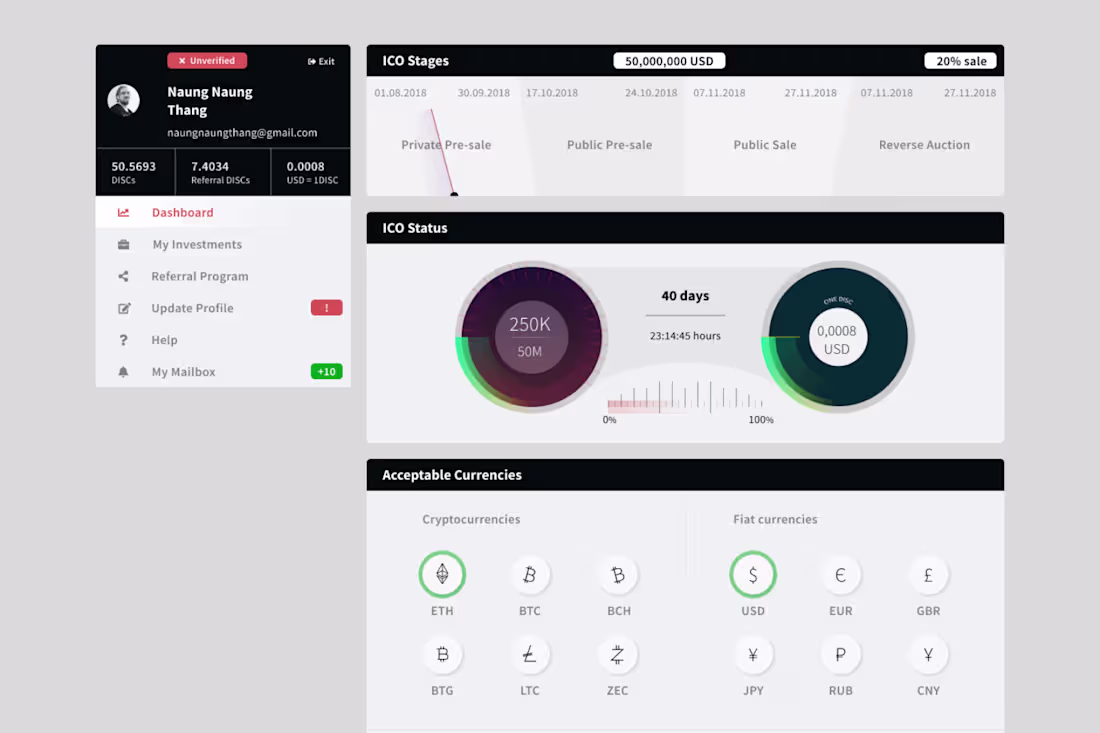Select the Private Pre-sale stage
This screenshot has width=1100, height=733.
[x=446, y=145]
